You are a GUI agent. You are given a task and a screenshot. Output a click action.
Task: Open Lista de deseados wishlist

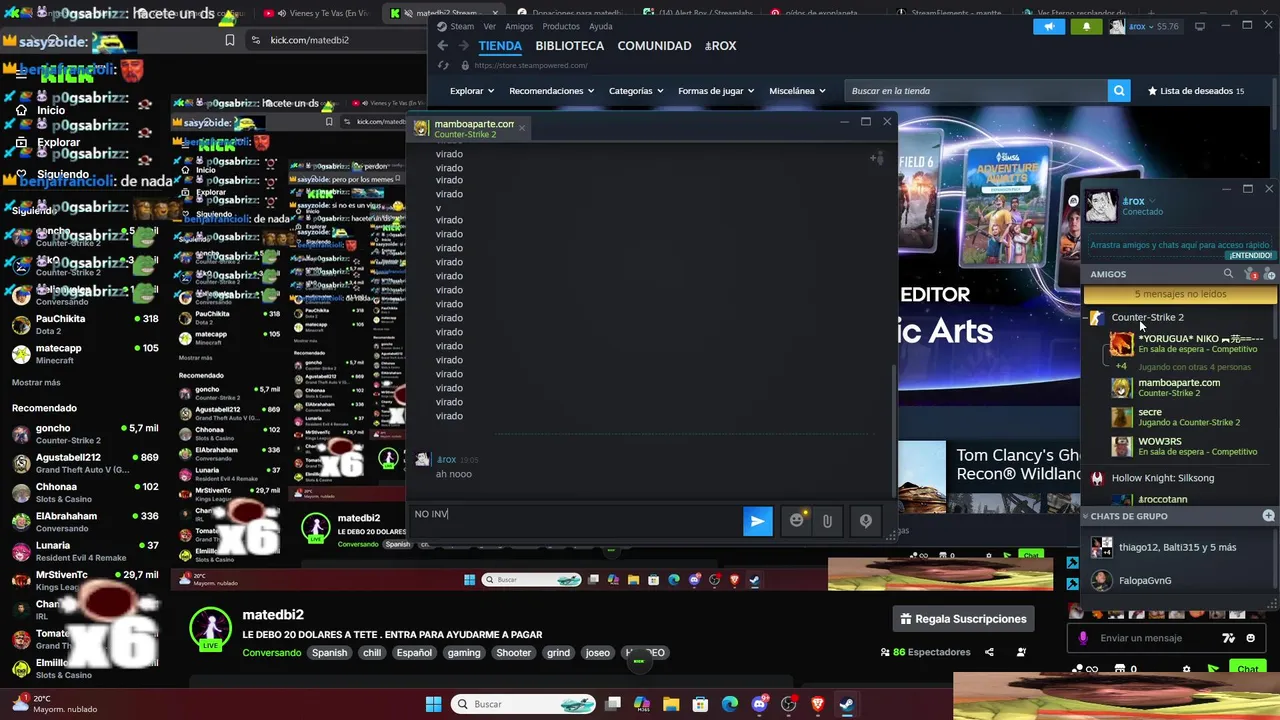pyautogui.click(x=1196, y=91)
